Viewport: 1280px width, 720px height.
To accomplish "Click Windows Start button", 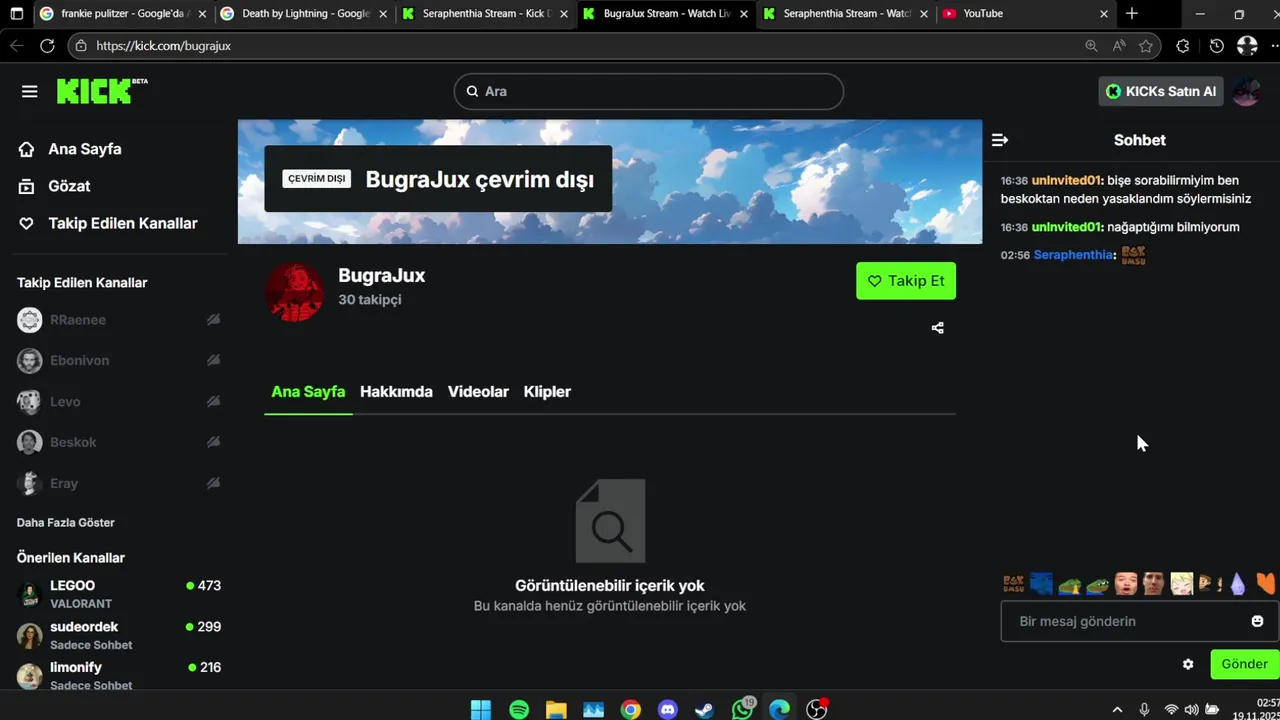I will (x=481, y=710).
